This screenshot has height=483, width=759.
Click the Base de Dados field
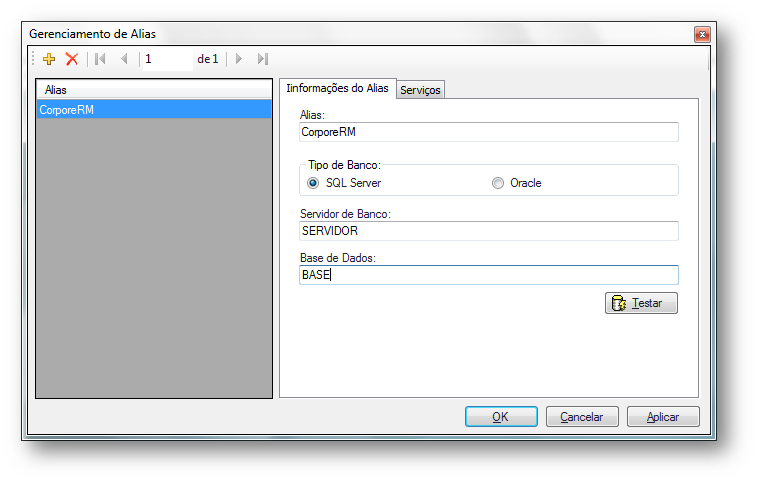click(488, 275)
